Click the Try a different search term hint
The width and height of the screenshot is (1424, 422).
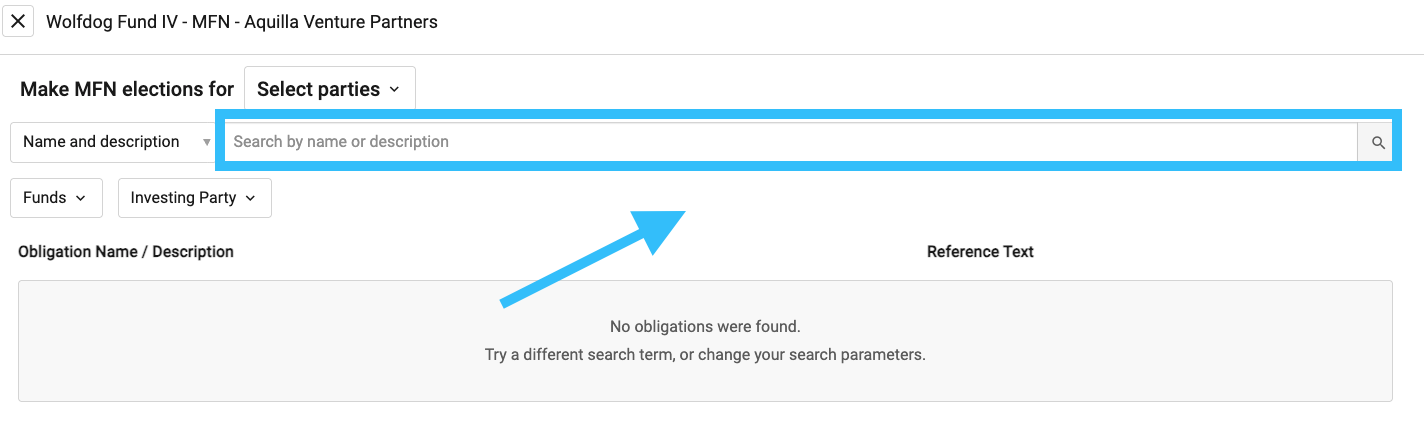point(705,355)
